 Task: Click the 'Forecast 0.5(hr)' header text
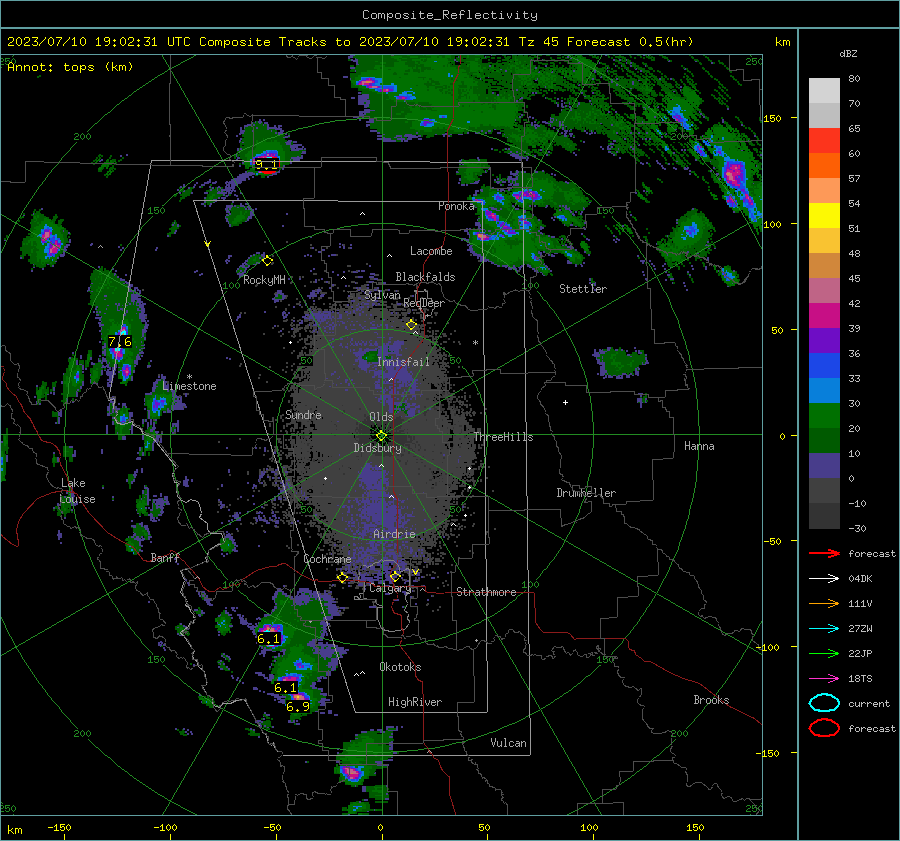tap(630, 42)
